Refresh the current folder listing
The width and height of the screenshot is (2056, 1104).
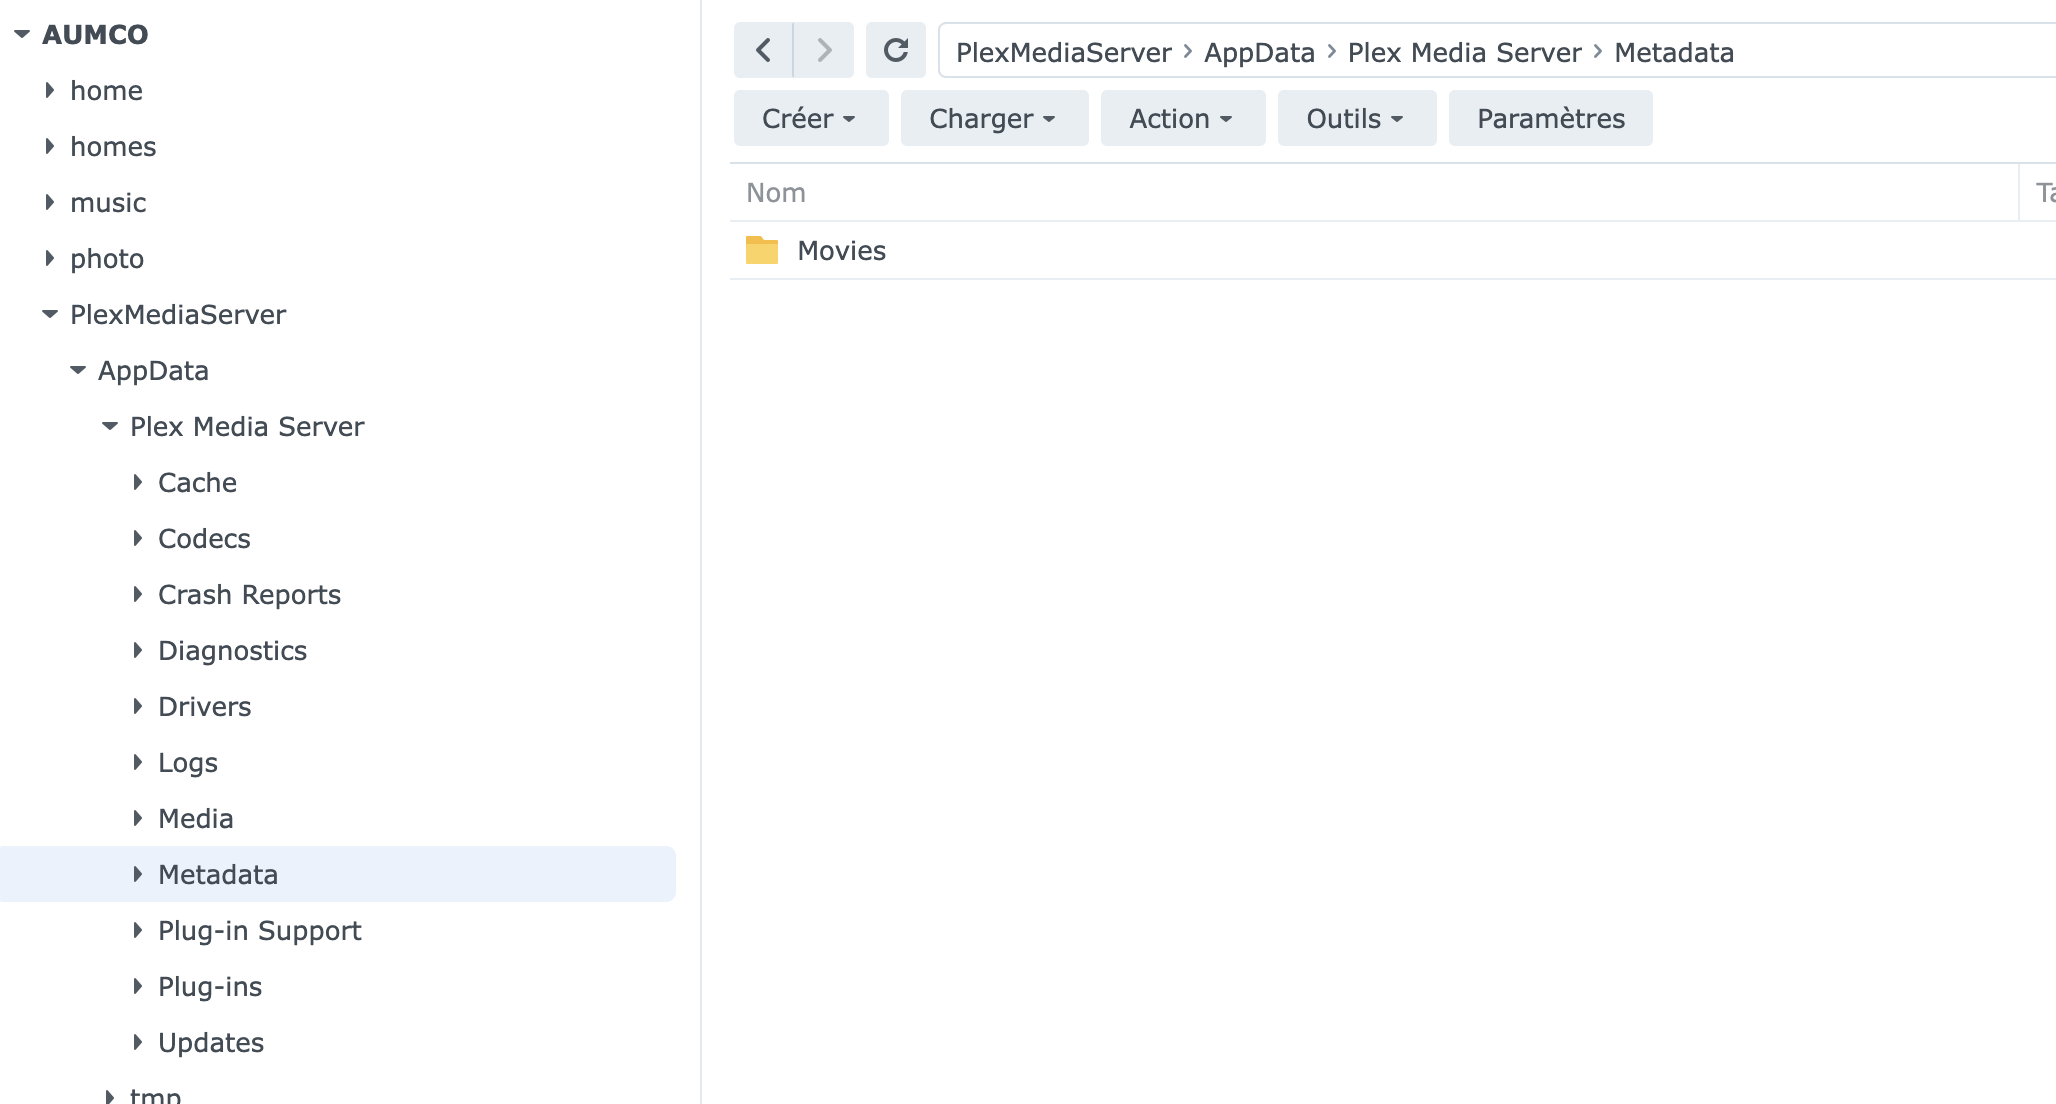tap(896, 50)
